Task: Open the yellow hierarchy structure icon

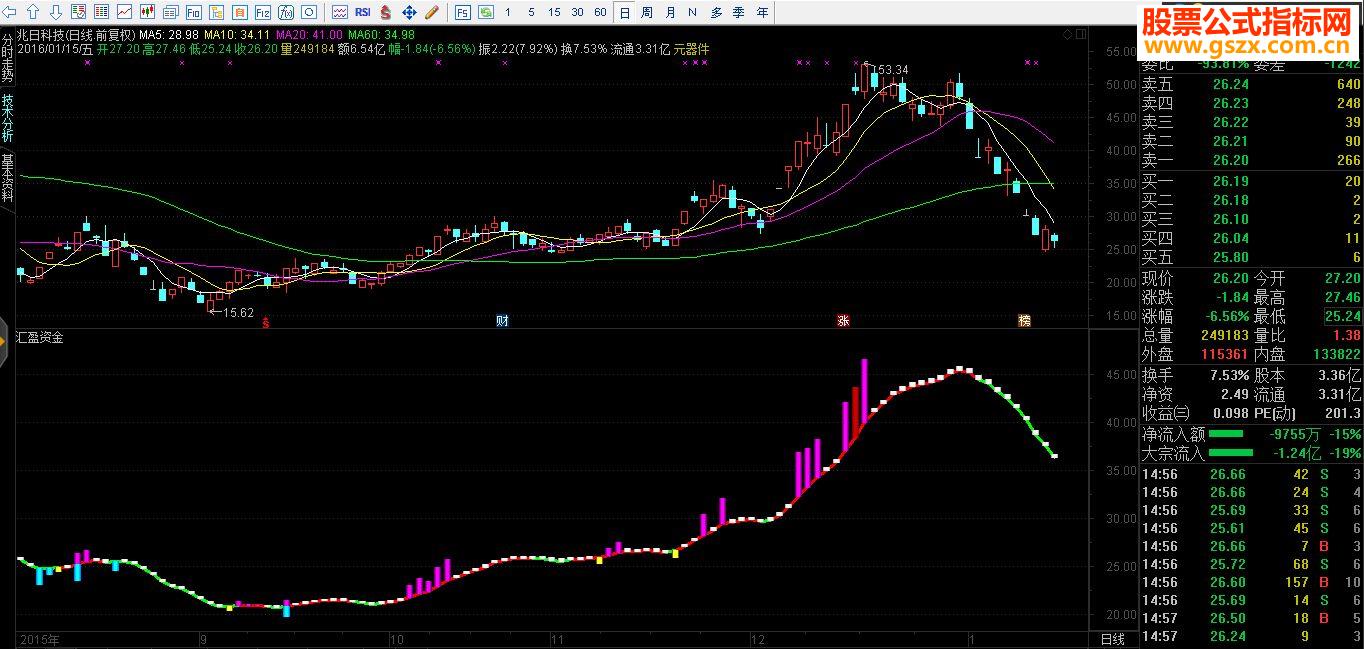Action: coord(216,12)
